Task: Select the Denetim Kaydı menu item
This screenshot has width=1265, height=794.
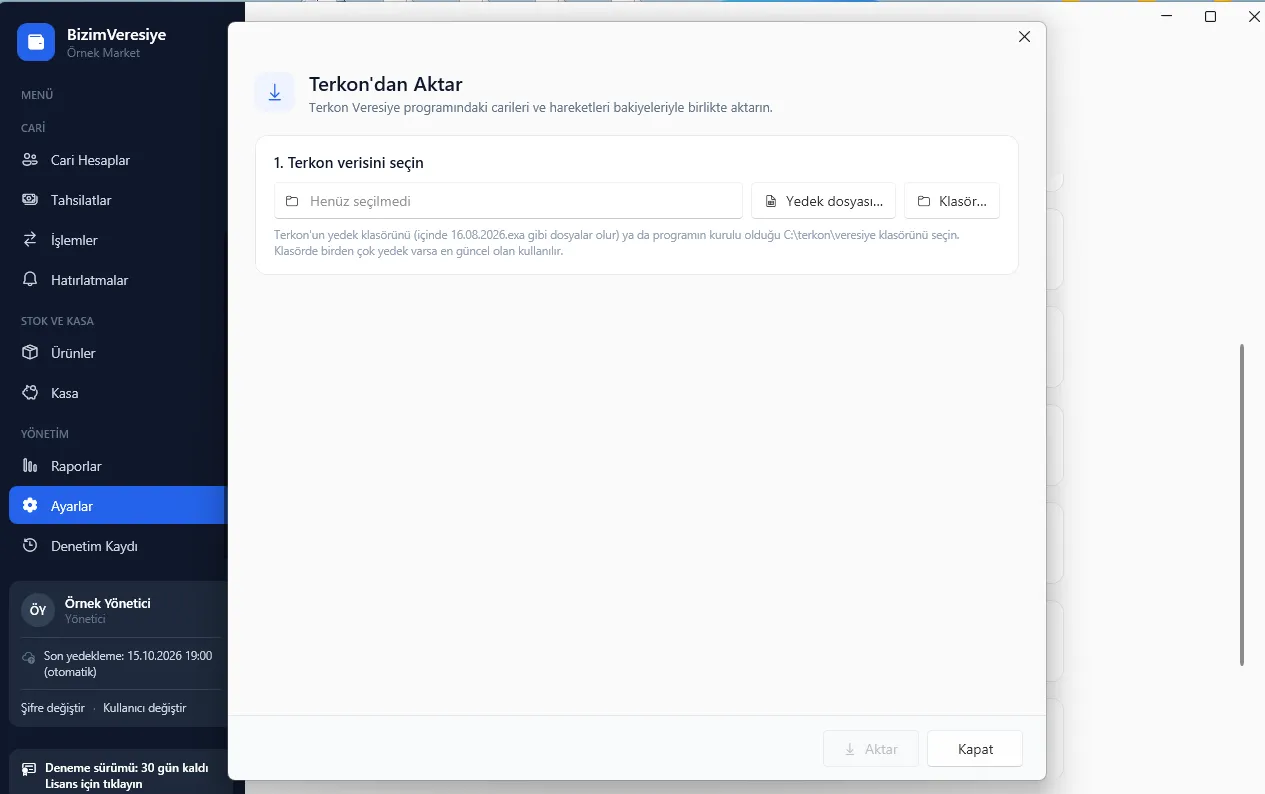Action: [x=117, y=546]
